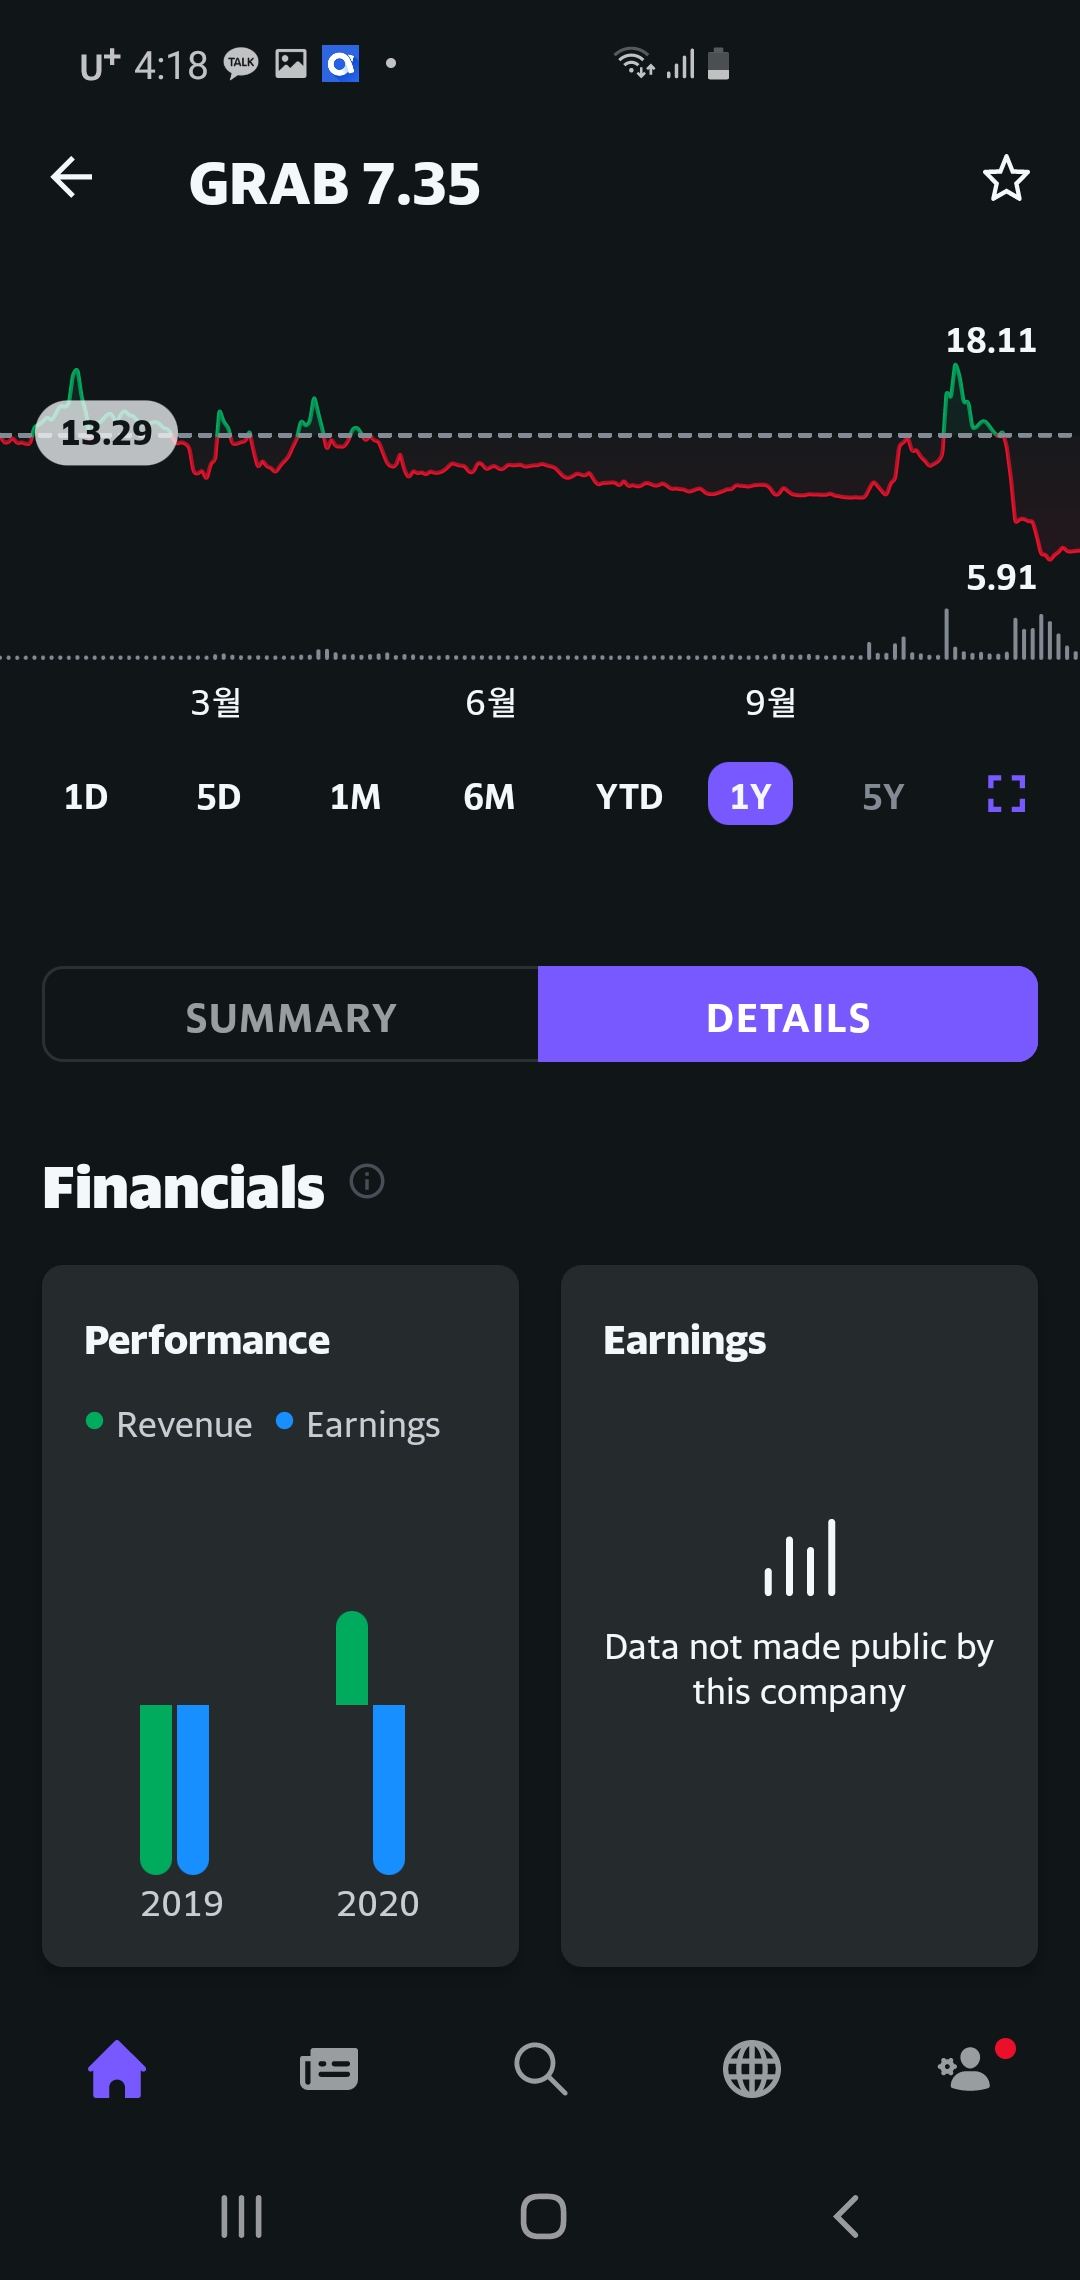The image size is (1080, 2280).
Task: Tap the Earnings legend item in Performance
Action: click(x=358, y=1424)
